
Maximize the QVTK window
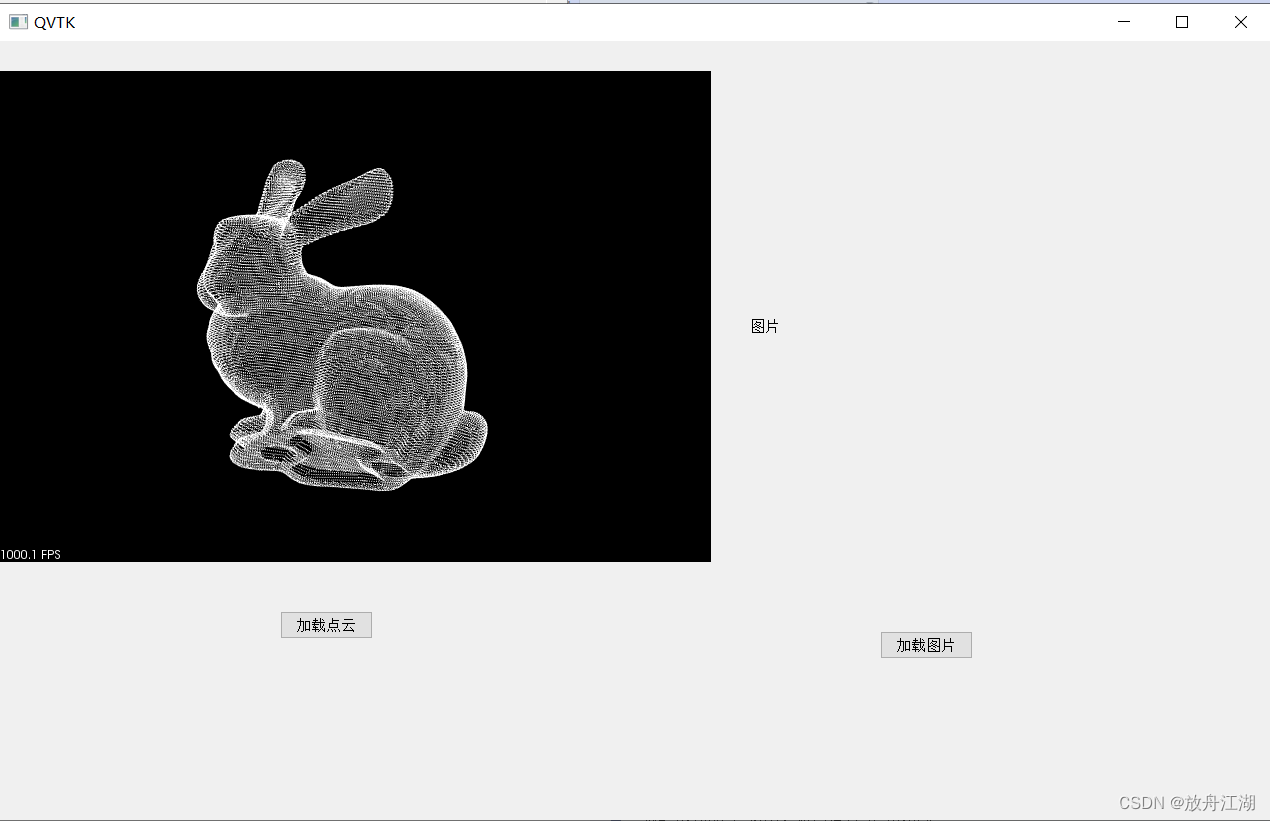point(1182,22)
